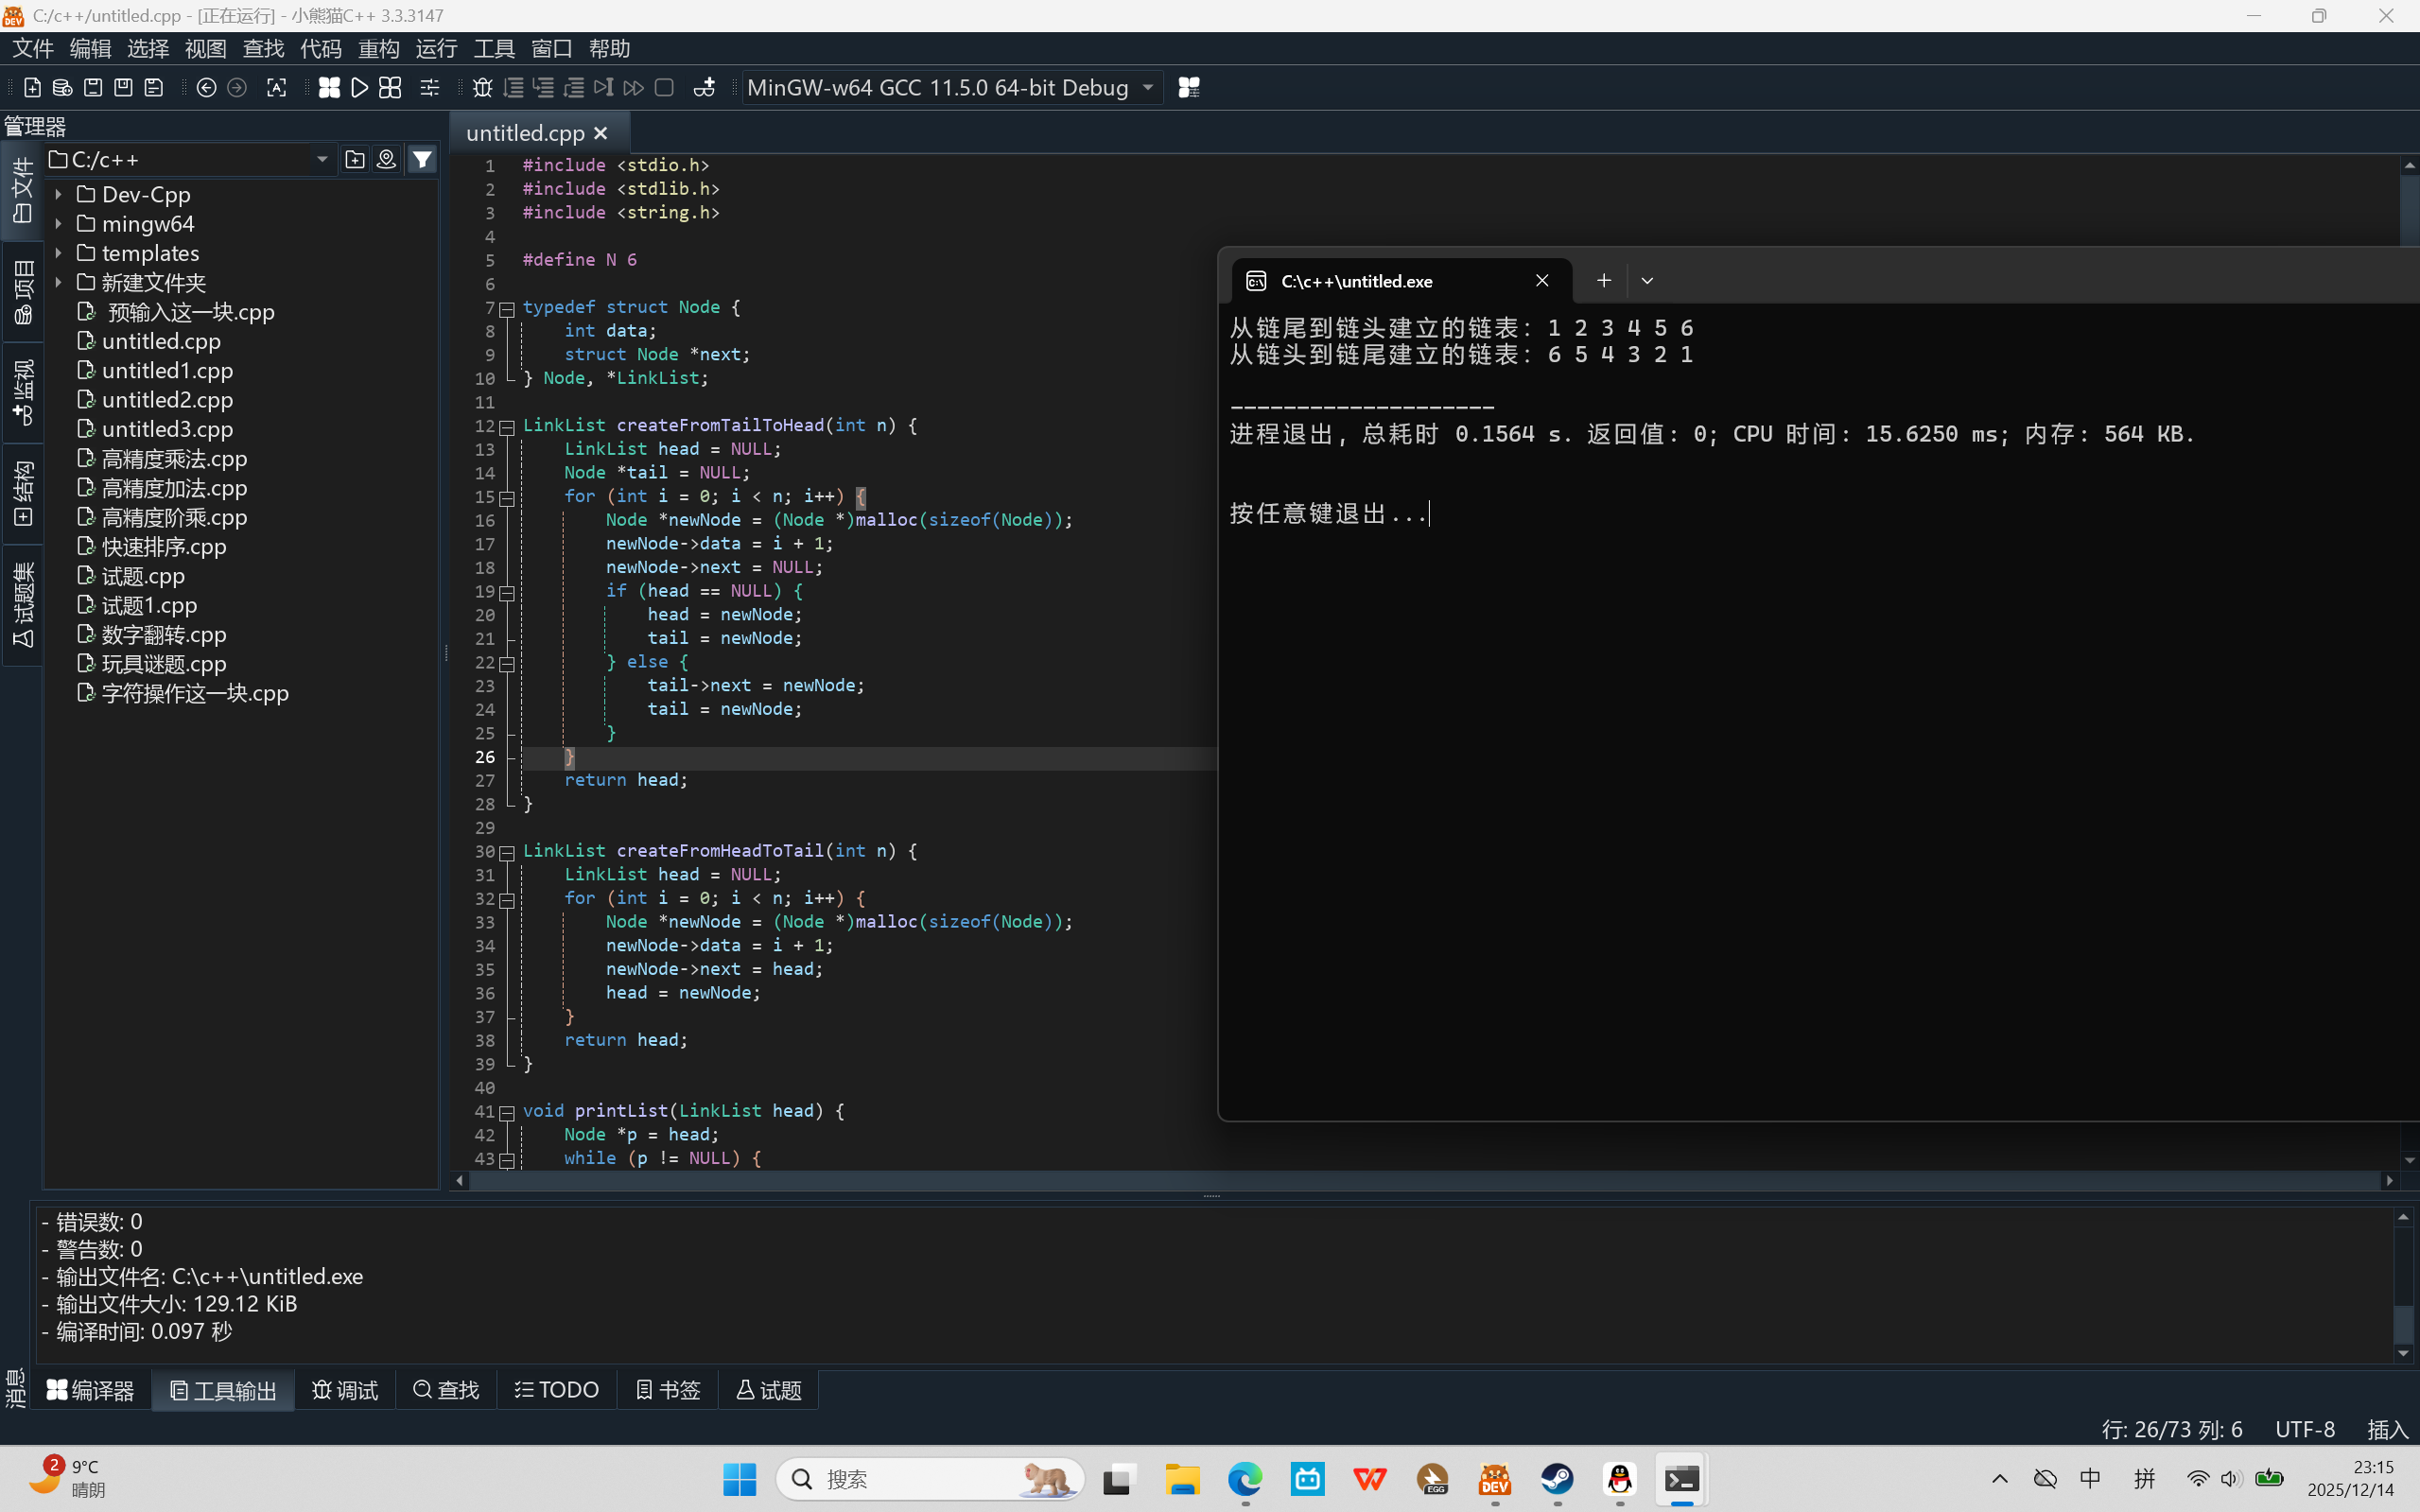
Task: Start debugging with the bug icon
Action: (482, 88)
